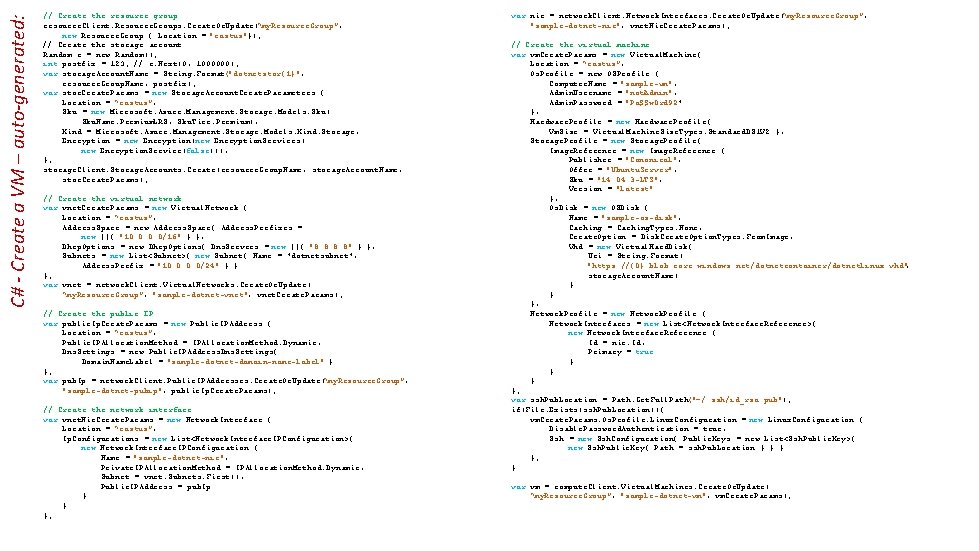Click 'StorageProfile = new StorageProfile'
This screenshot has width=979, height=551.
616,141
